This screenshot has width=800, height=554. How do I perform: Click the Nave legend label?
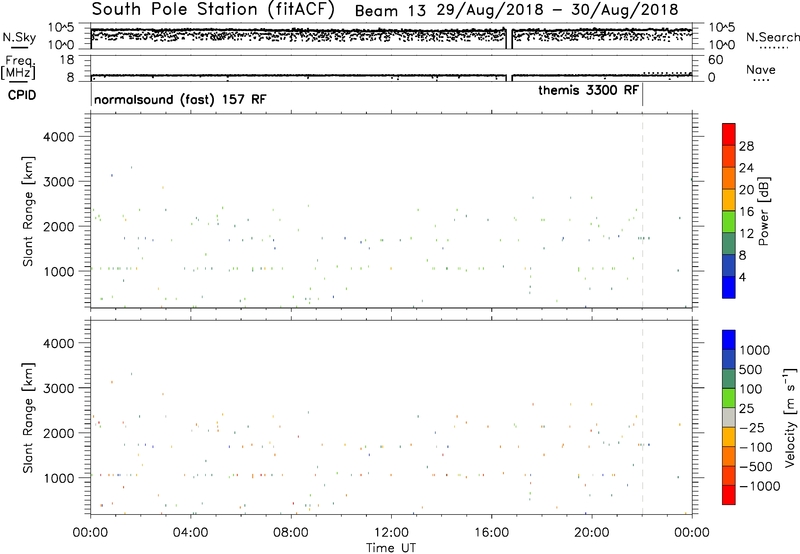(760, 70)
